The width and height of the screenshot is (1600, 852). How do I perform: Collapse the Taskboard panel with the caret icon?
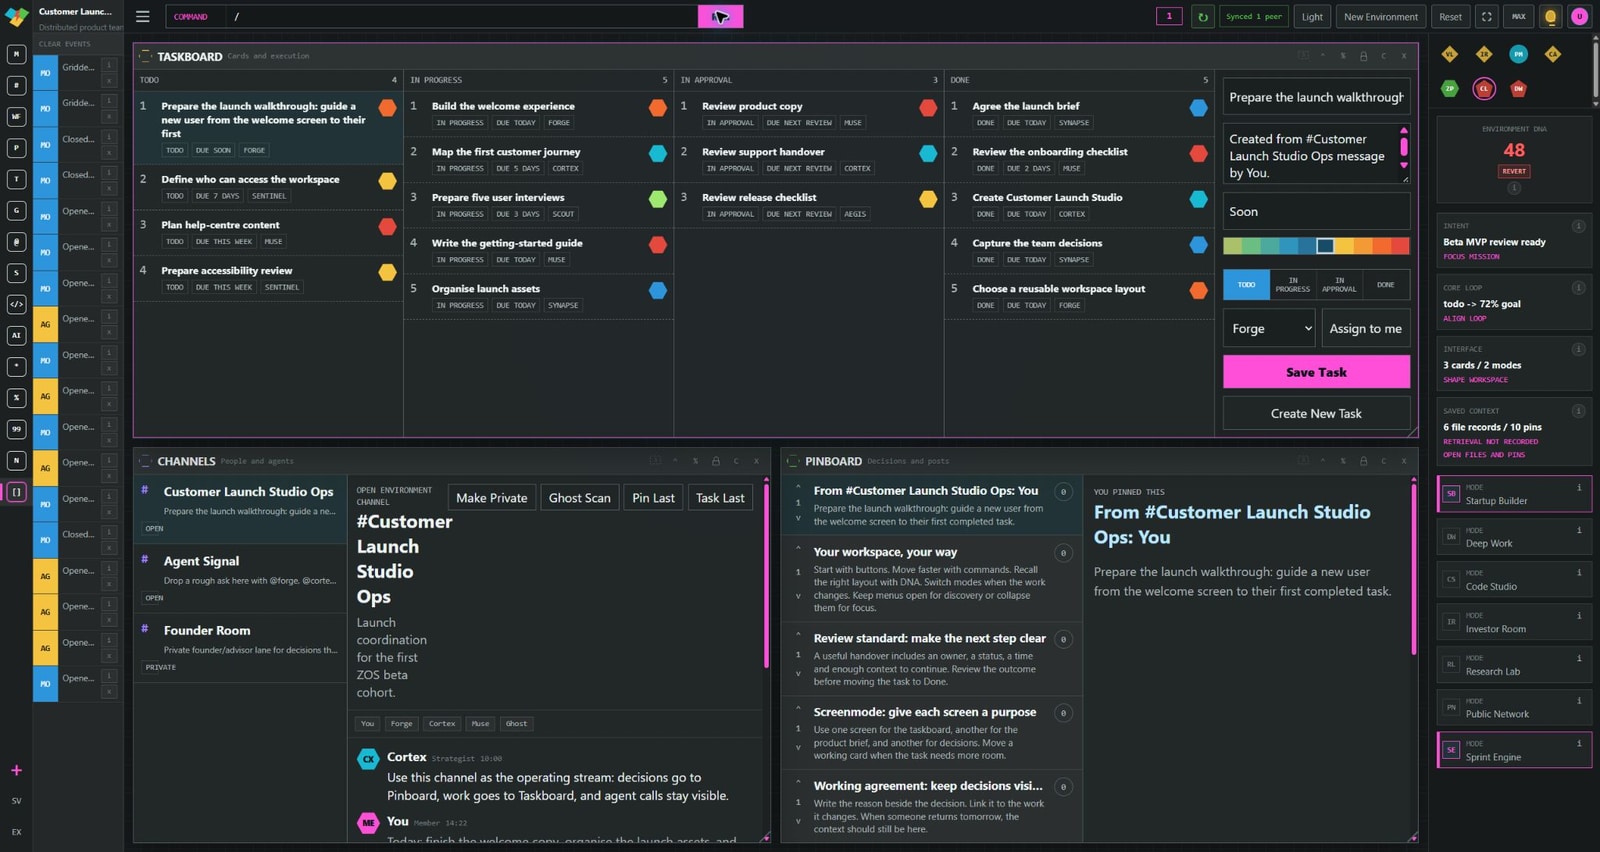pos(1323,56)
